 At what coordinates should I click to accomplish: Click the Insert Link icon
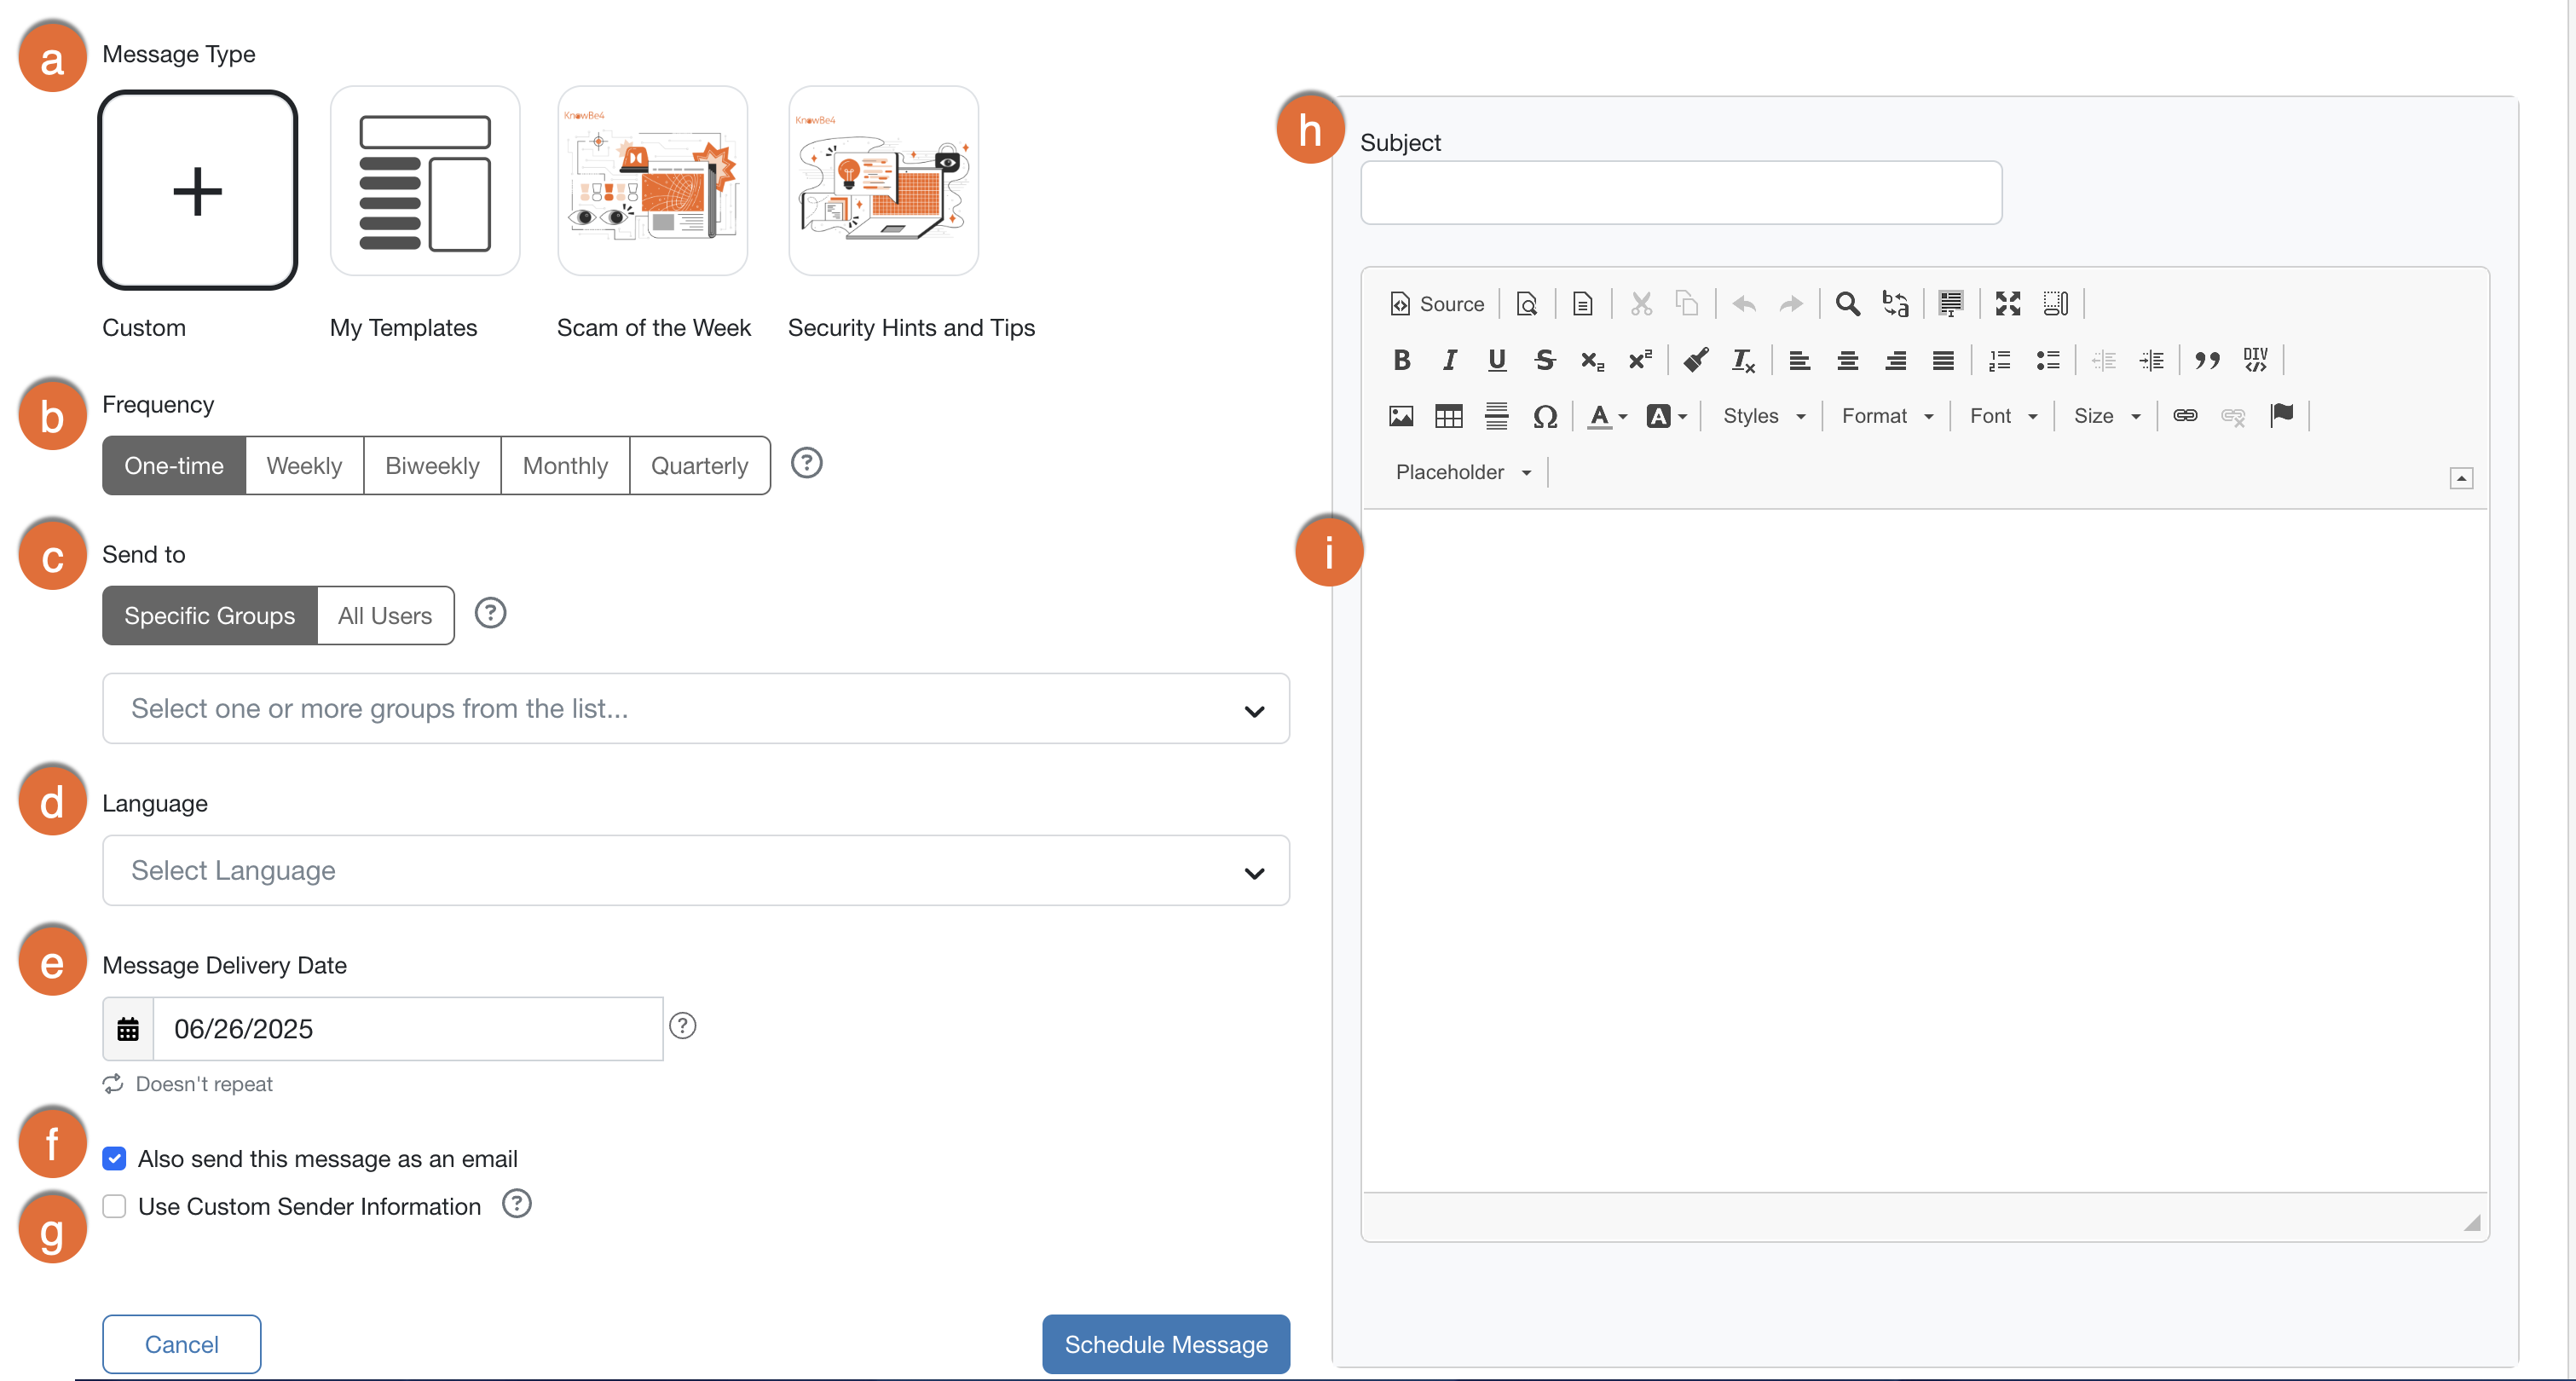point(2185,416)
